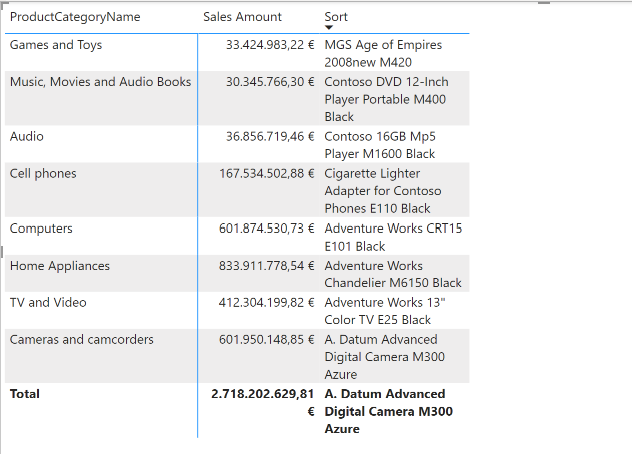Viewport: 632px width, 454px height.
Task: Click Cigarette Lighter Adapter for Contoso Phones
Action: click(x=383, y=191)
